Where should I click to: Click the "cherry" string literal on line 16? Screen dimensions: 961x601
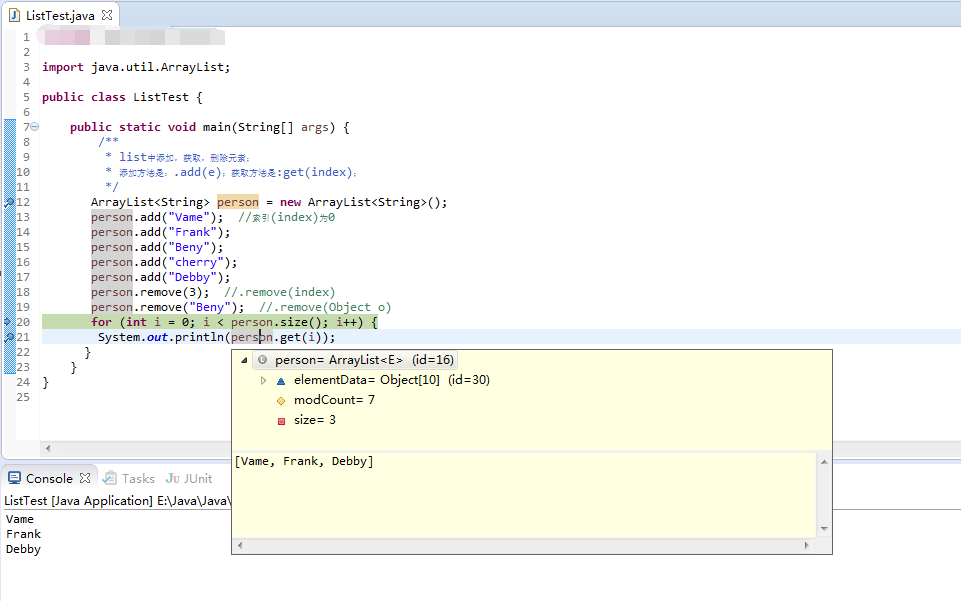(x=196, y=262)
